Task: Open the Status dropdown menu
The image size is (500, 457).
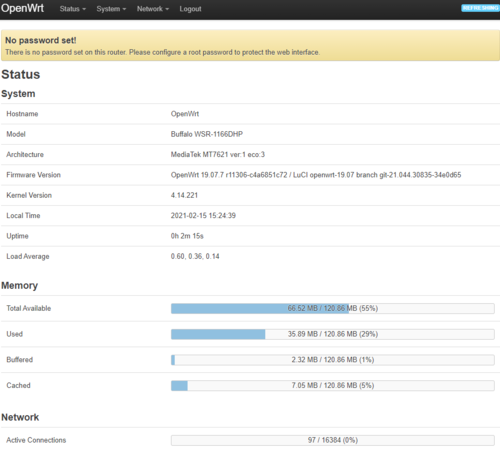Action: tap(73, 9)
